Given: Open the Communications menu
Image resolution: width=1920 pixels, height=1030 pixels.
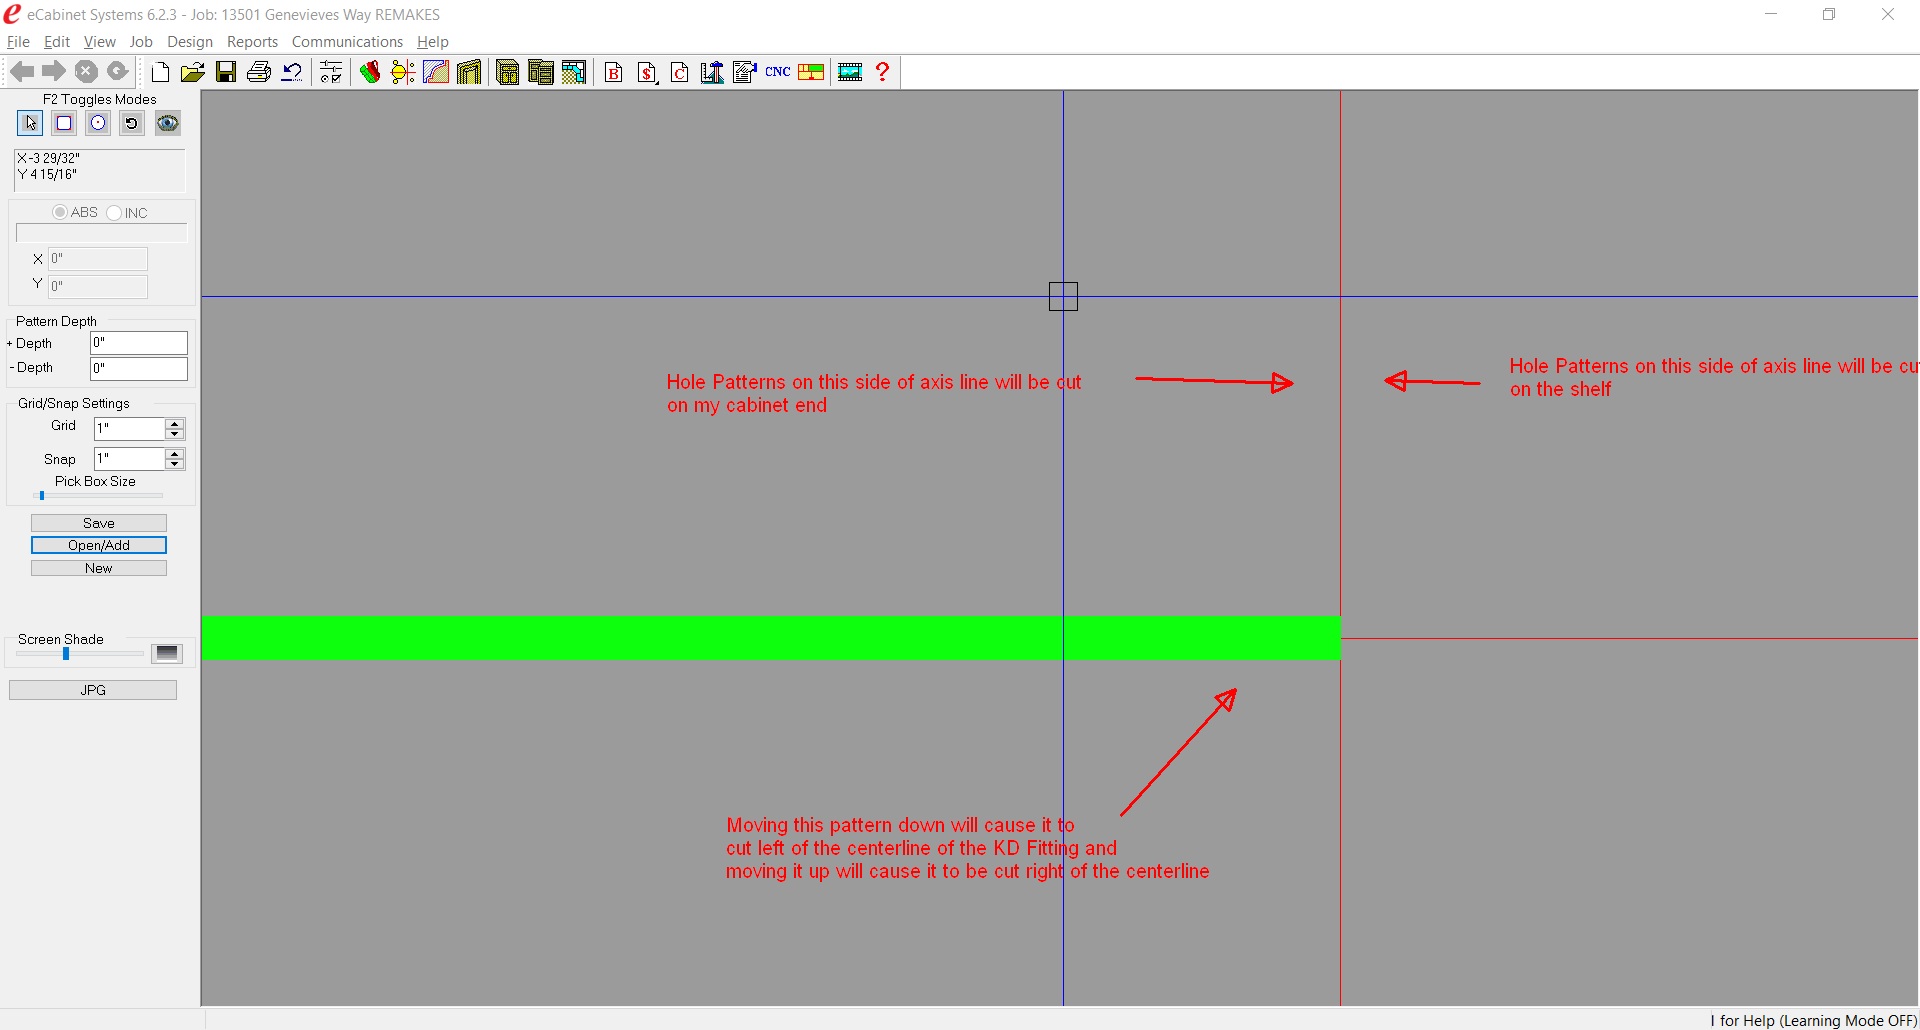Looking at the screenshot, I should click(347, 42).
